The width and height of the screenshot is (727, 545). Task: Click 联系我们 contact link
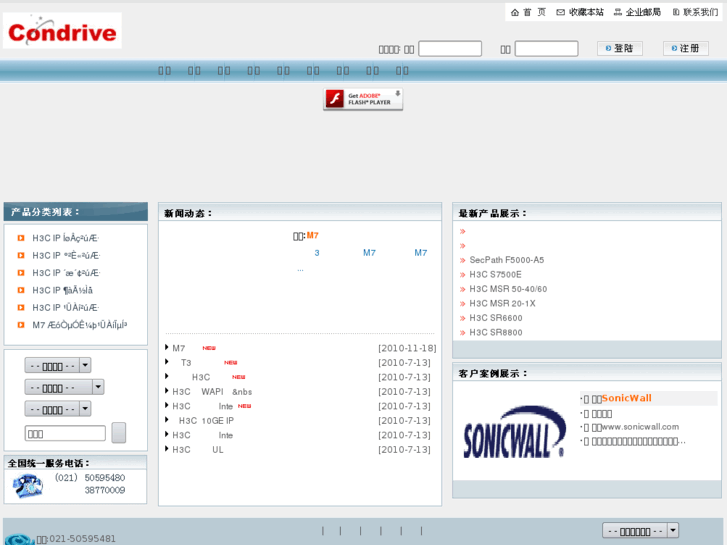[695, 12]
